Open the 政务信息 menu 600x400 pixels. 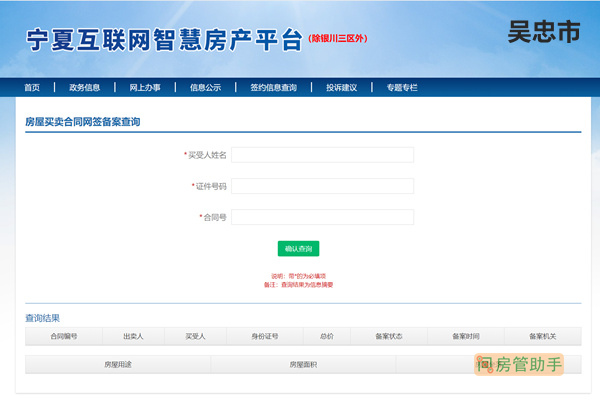click(x=85, y=88)
